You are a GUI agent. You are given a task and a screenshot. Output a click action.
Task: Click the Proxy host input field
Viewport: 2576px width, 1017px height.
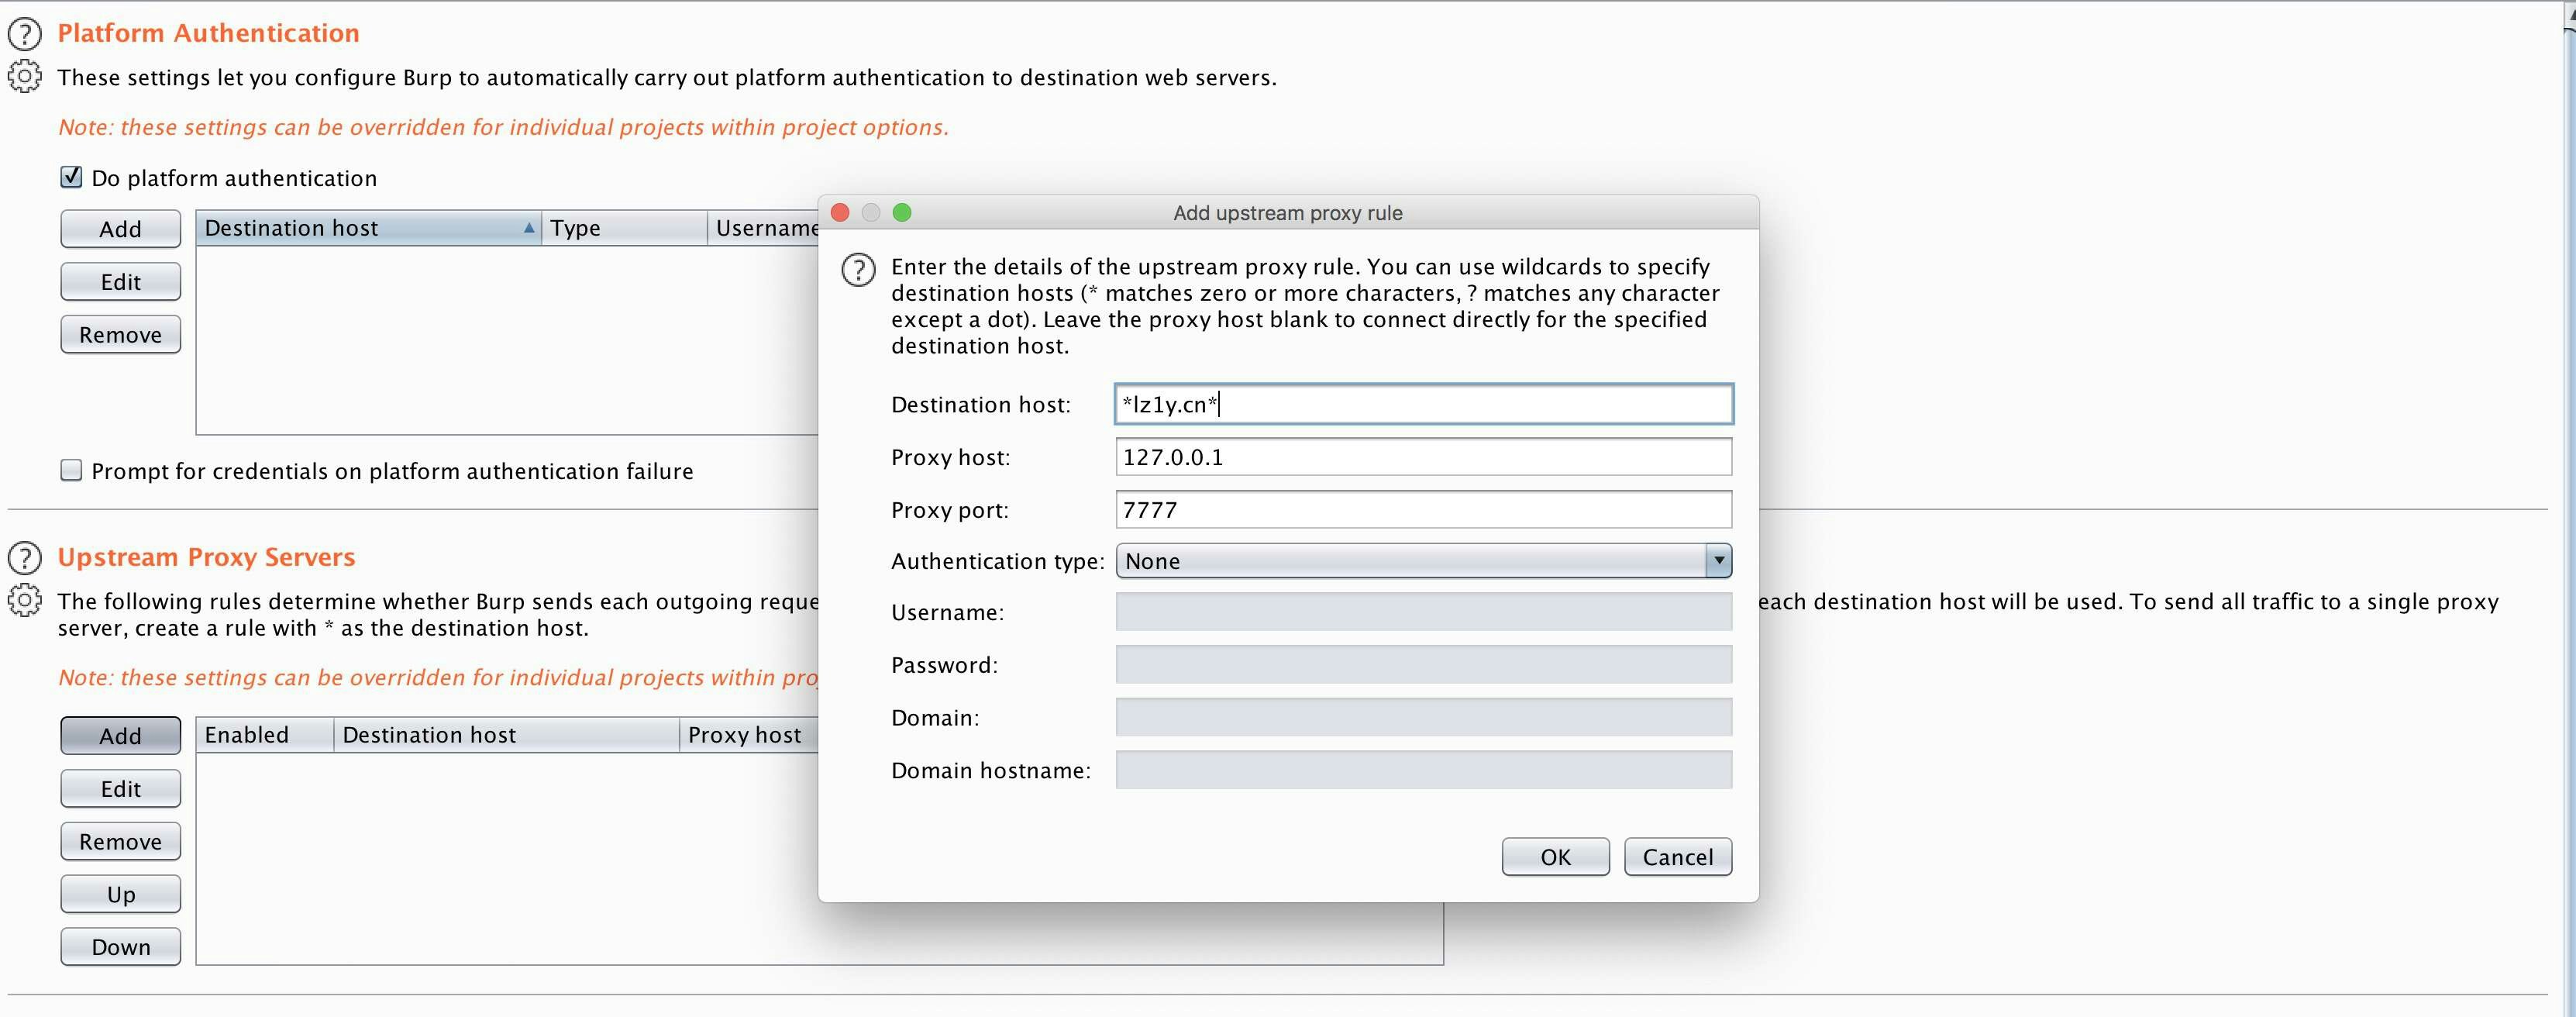click(x=1422, y=457)
